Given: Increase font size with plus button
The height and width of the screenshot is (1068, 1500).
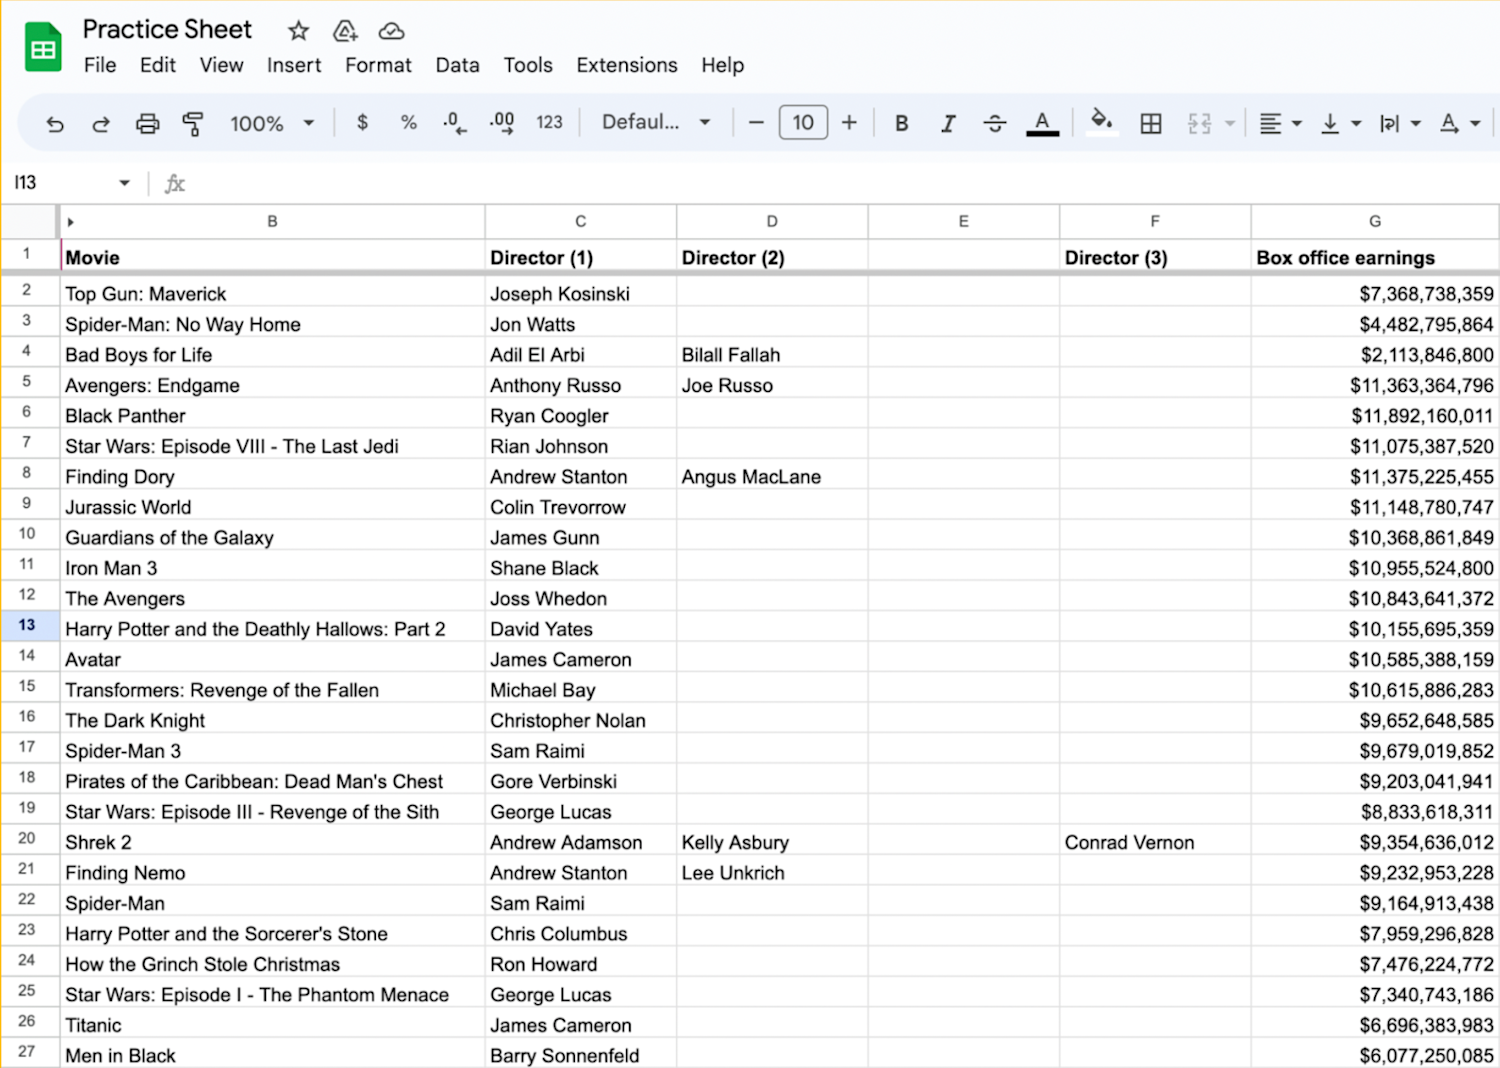Looking at the screenshot, I should coord(849,123).
